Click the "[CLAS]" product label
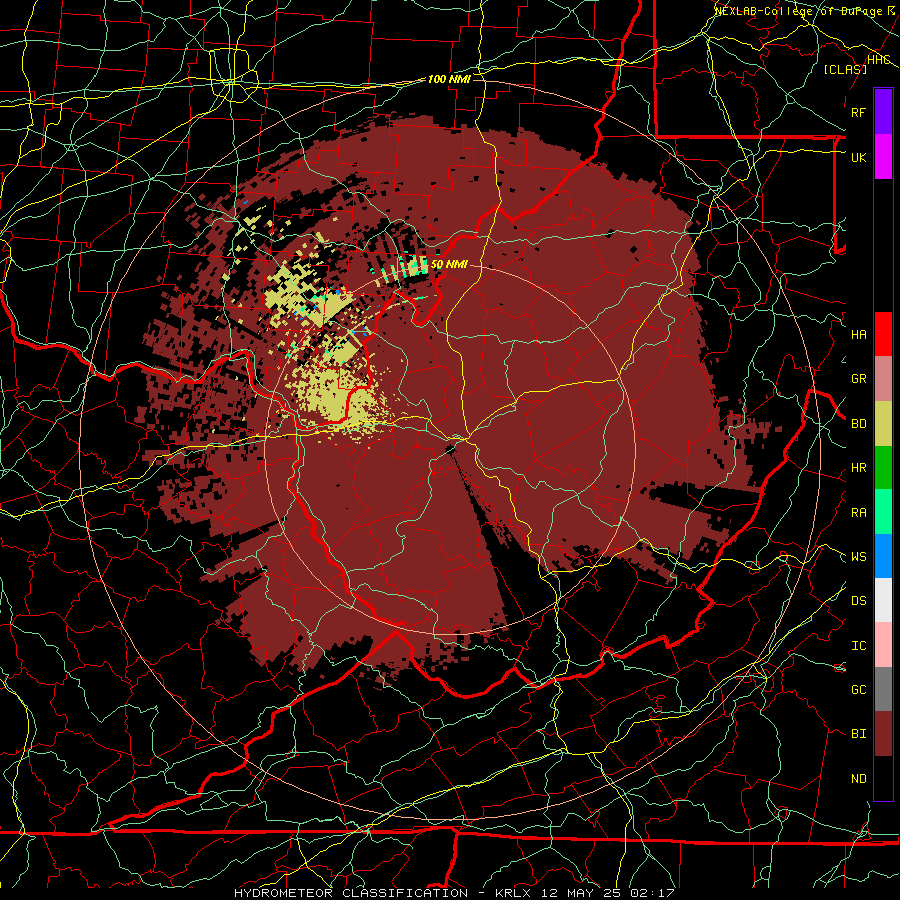 [x=845, y=69]
